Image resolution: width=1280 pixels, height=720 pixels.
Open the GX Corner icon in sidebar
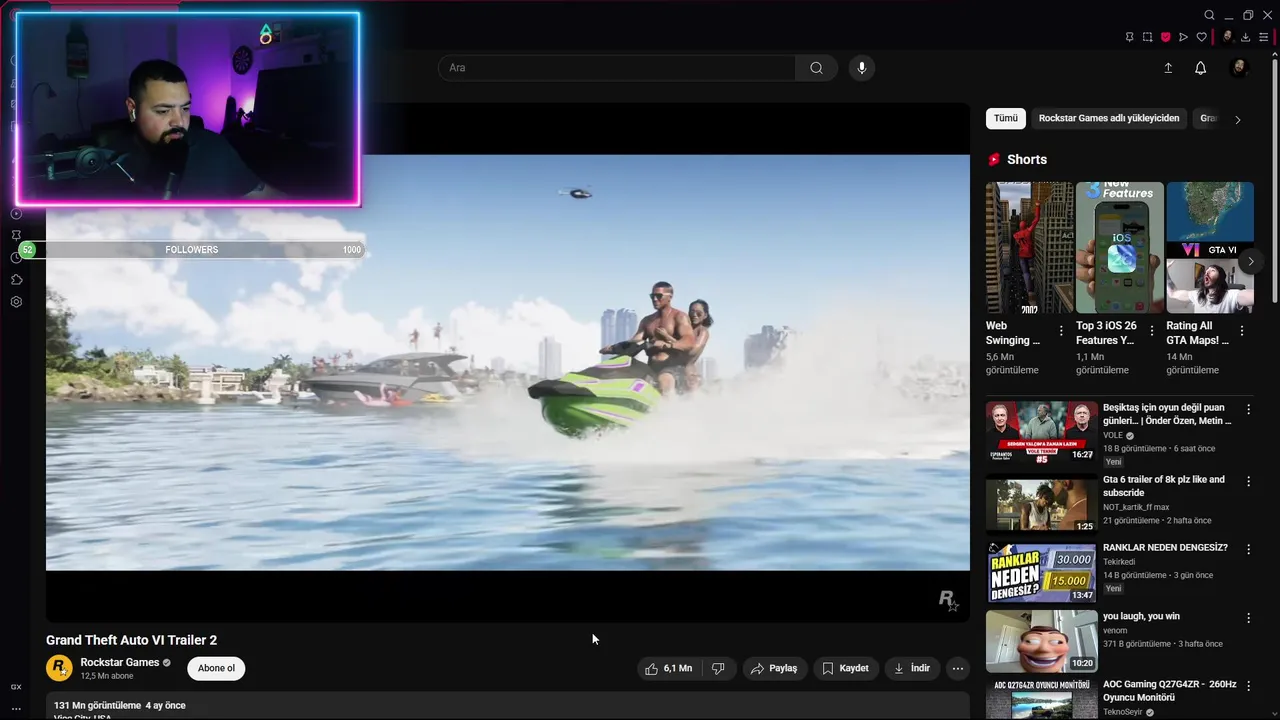tap(16, 687)
